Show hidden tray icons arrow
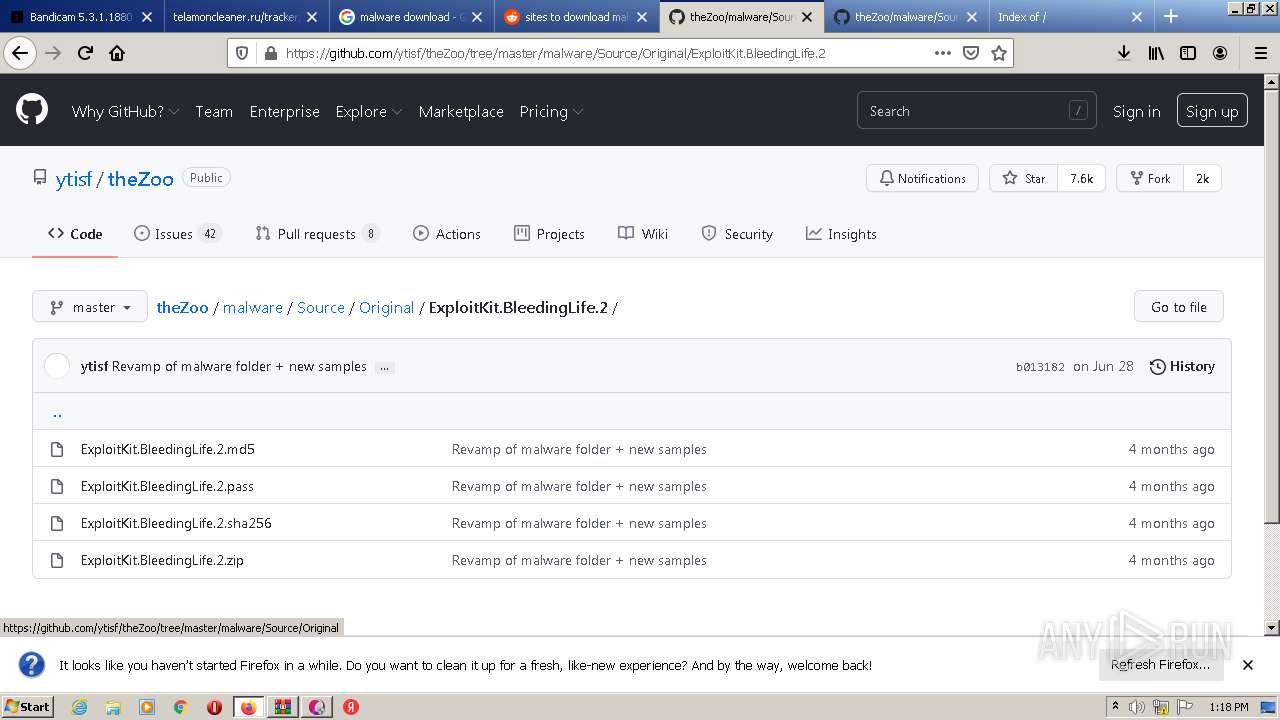The image size is (1280, 720). coord(1115,707)
